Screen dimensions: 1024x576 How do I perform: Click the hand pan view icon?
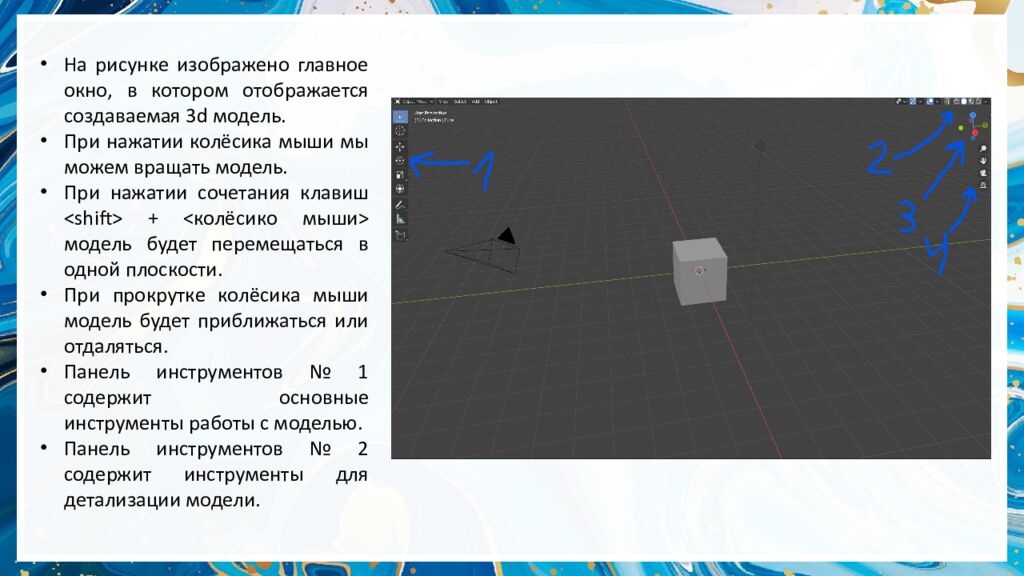click(x=984, y=160)
